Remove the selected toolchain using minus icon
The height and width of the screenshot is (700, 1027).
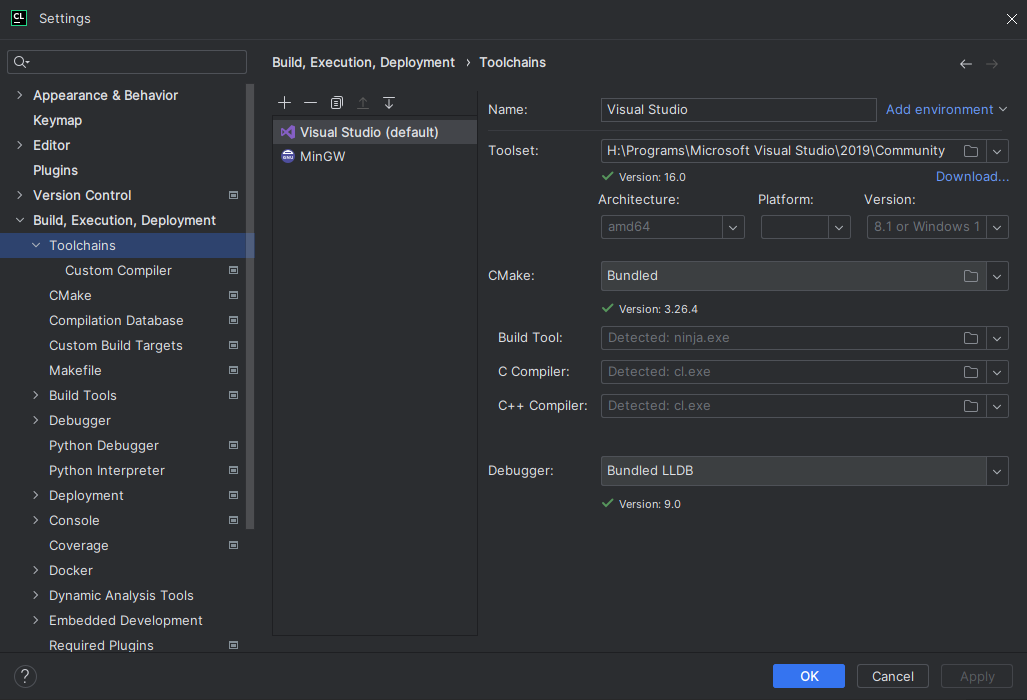310,102
